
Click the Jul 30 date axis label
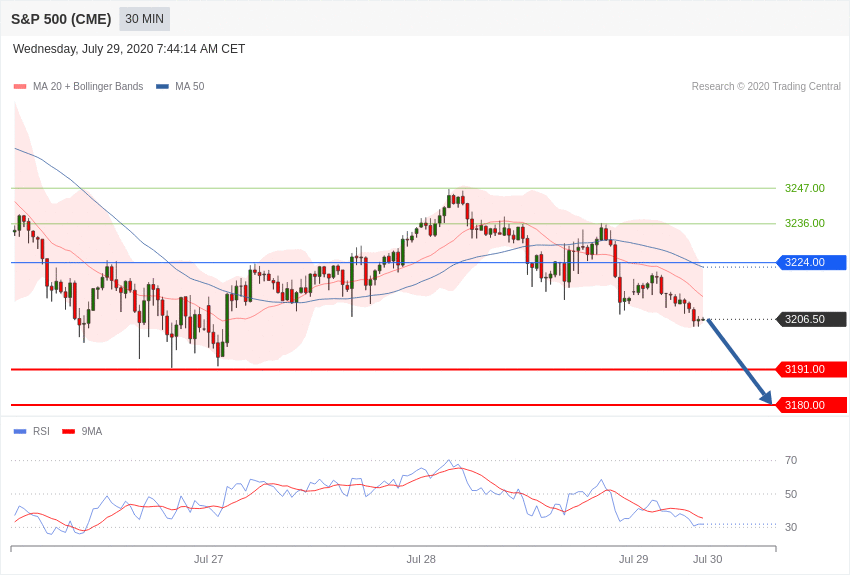[x=707, y=559]
